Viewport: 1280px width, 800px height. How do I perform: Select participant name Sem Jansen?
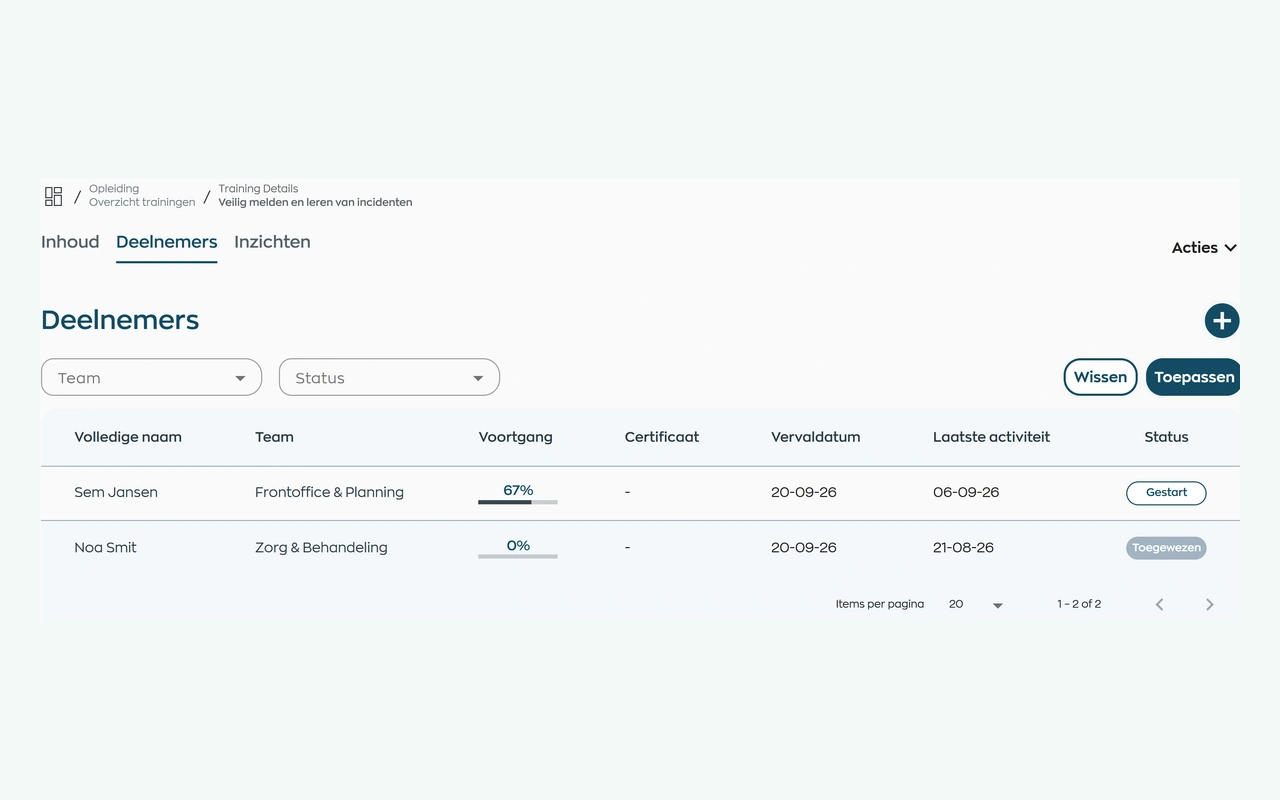(116, 492)
